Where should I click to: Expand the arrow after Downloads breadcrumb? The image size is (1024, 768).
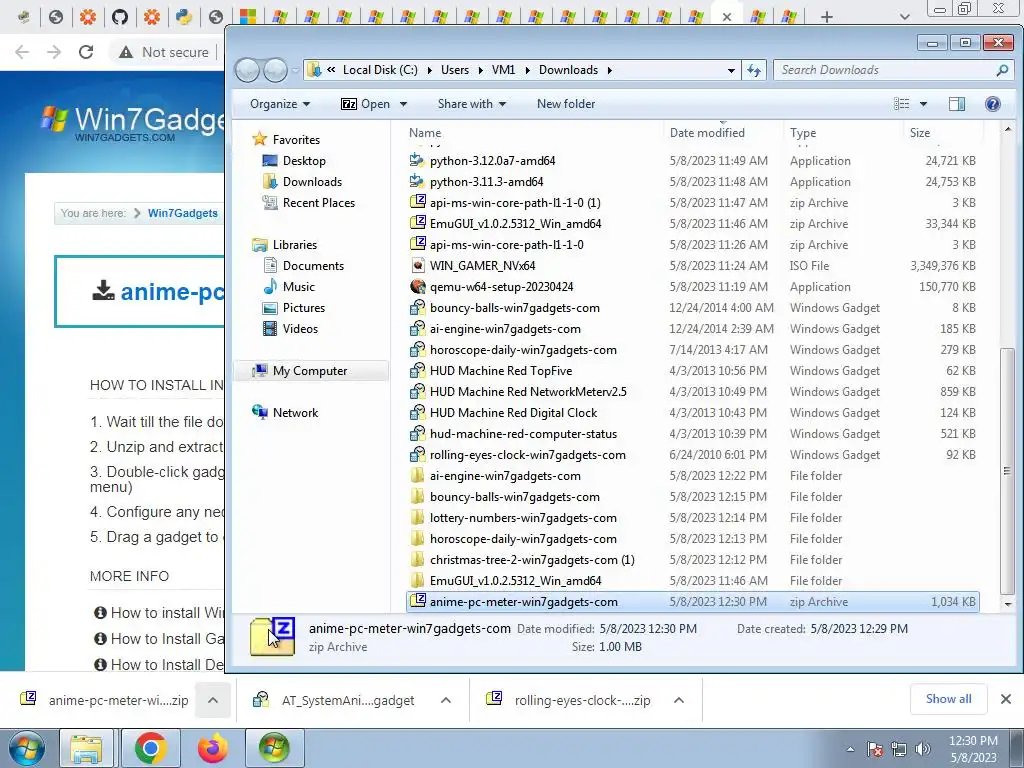(x=609, y=70)
